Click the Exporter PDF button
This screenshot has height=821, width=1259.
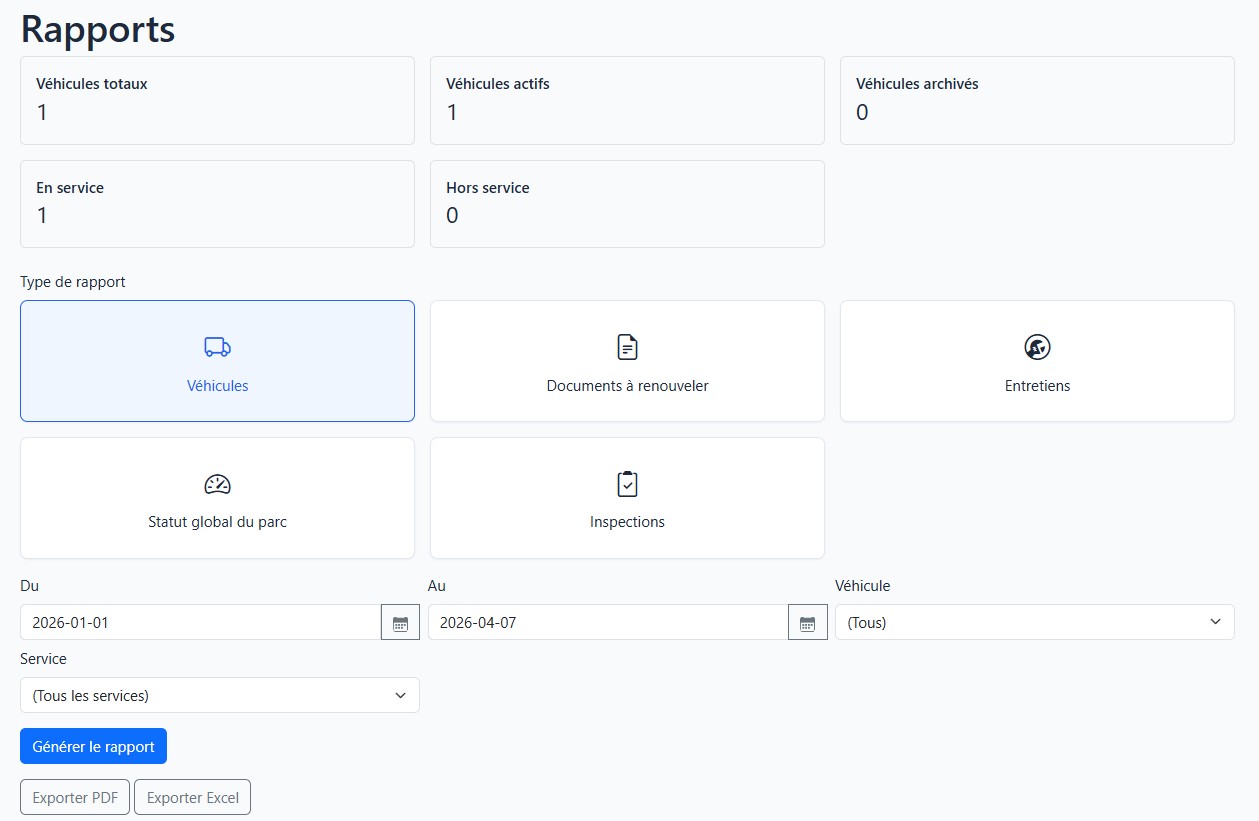tap(74, 797)
